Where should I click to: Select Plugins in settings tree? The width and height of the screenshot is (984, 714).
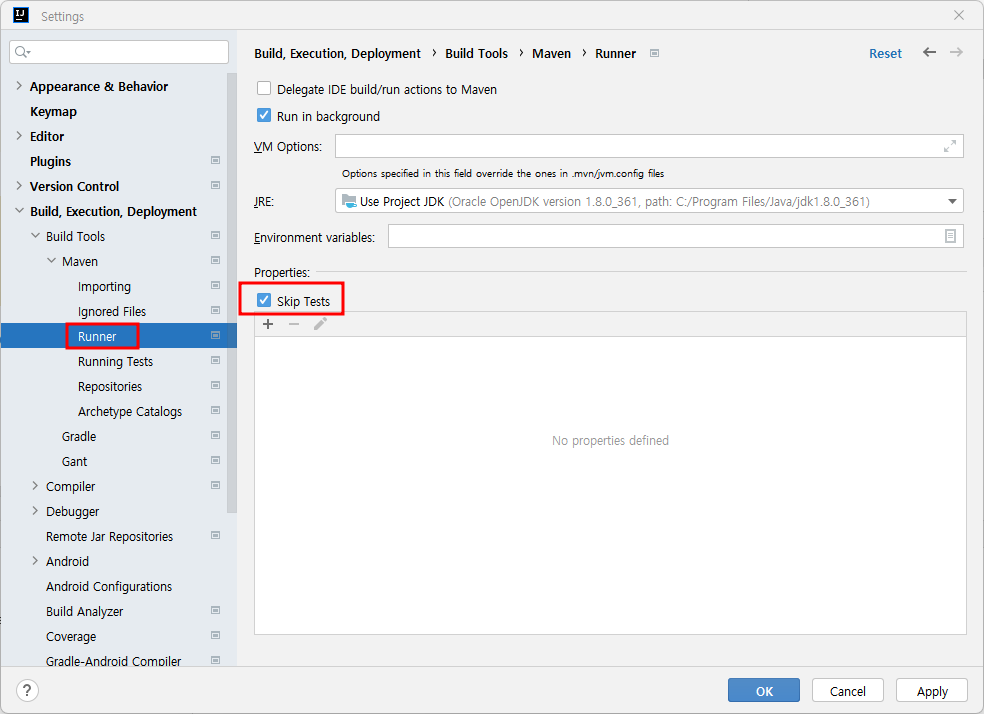point(50,161)
